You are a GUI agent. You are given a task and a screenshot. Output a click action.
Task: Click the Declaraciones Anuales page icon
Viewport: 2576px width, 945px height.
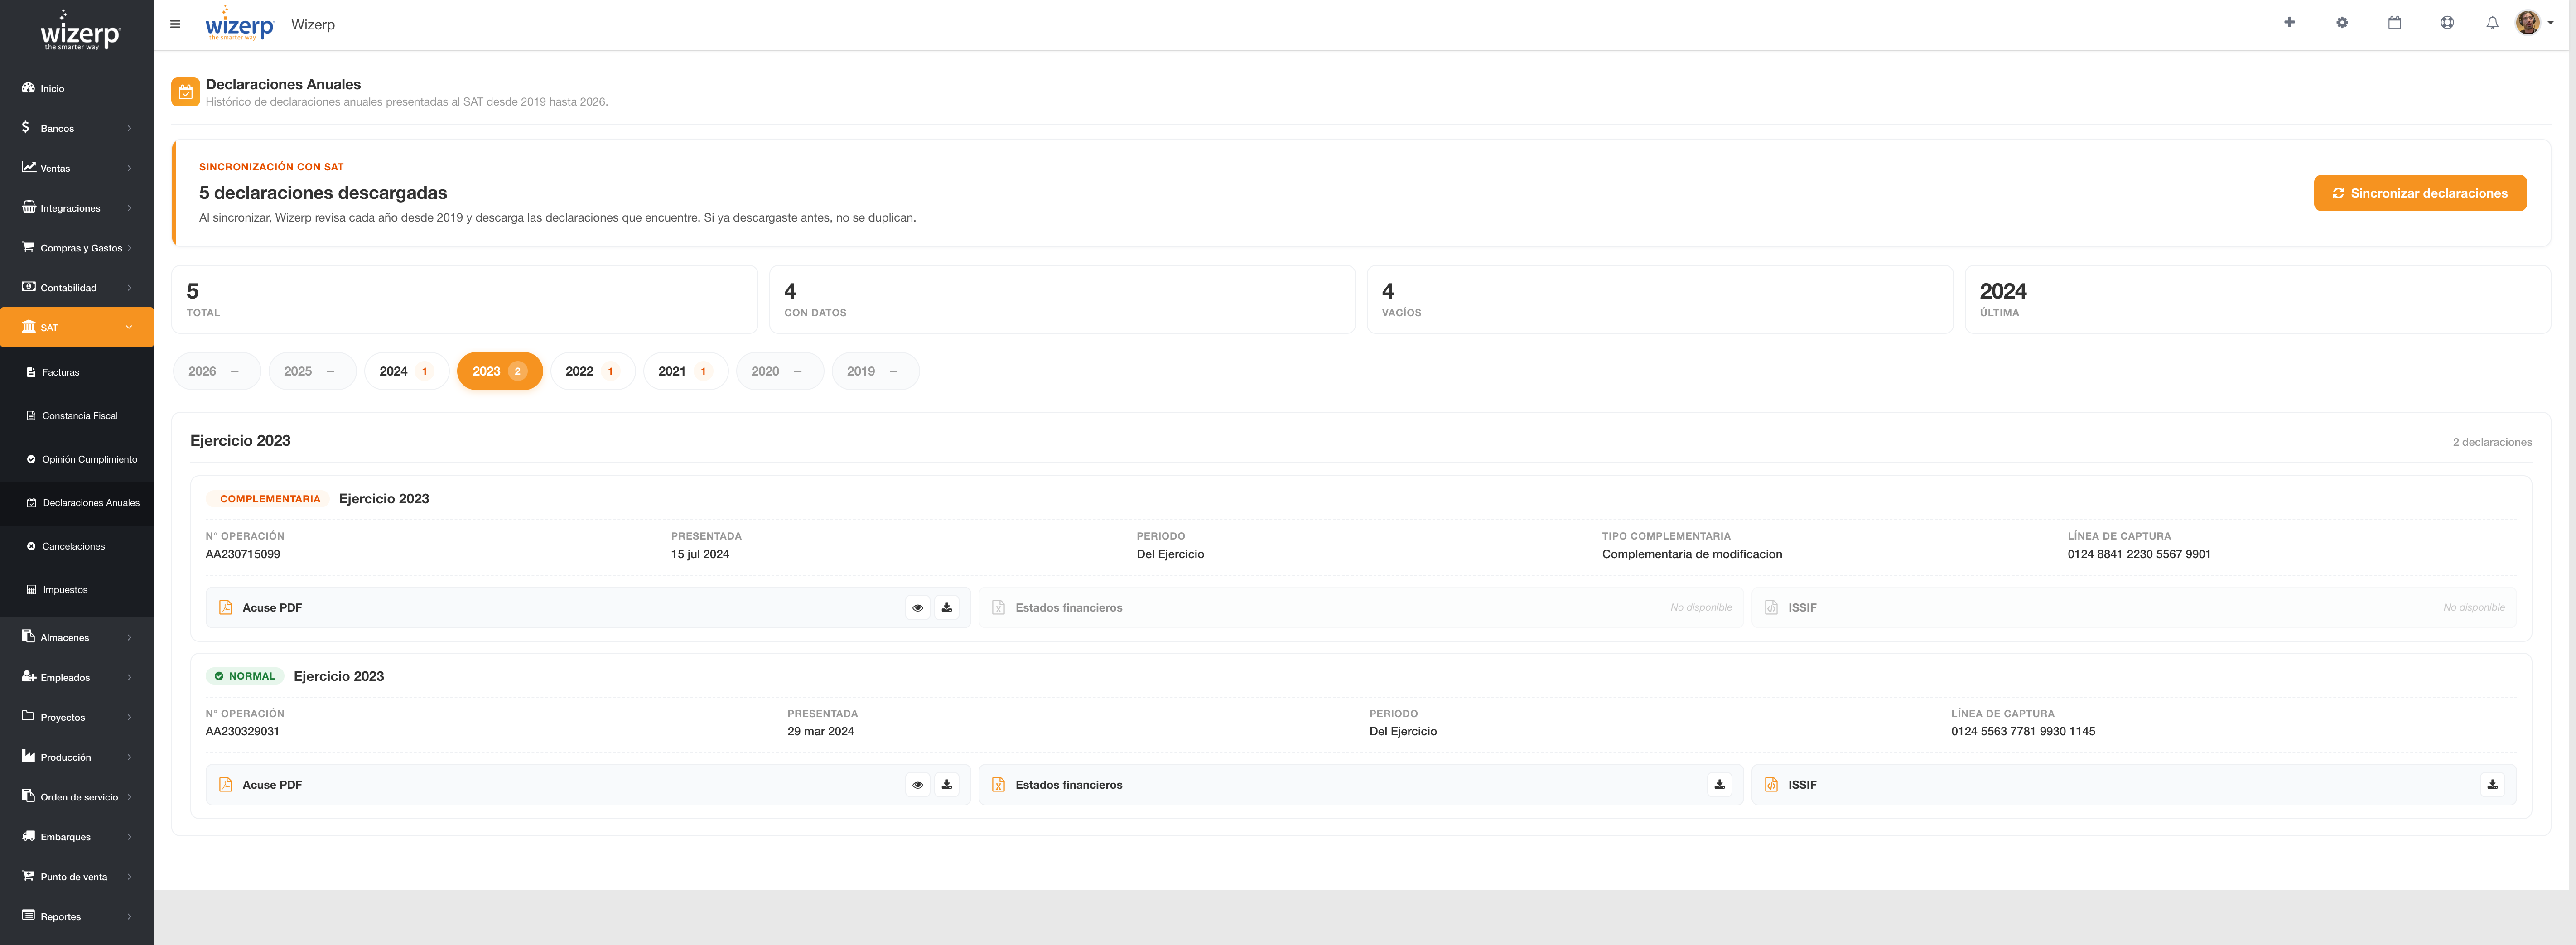click(x=185, y=92)
